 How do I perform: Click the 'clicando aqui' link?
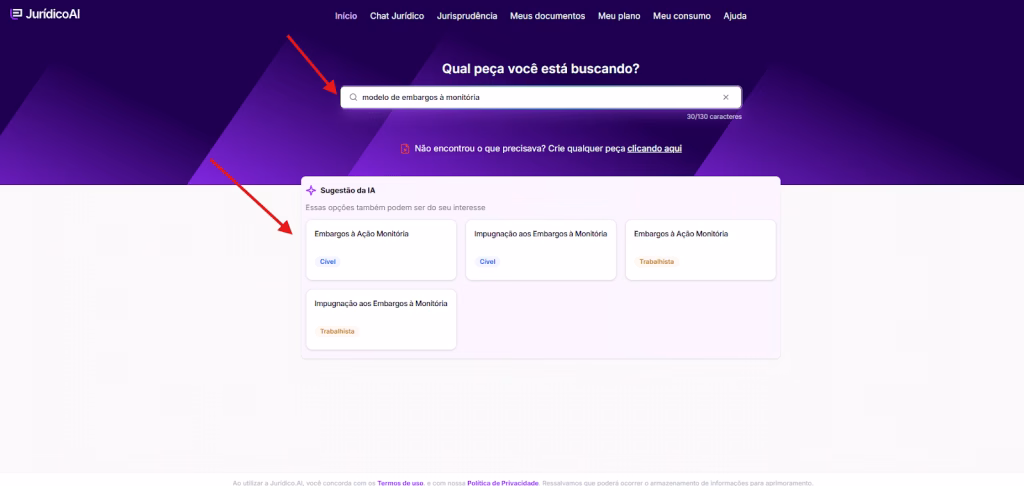[x=654, y=149]
